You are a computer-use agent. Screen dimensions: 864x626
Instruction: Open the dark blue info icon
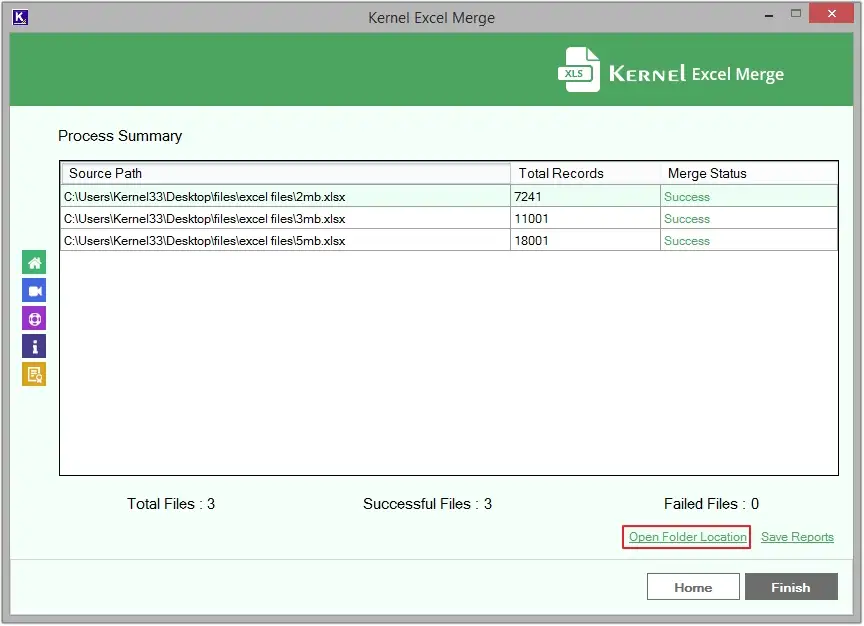[x=34, y=347]
